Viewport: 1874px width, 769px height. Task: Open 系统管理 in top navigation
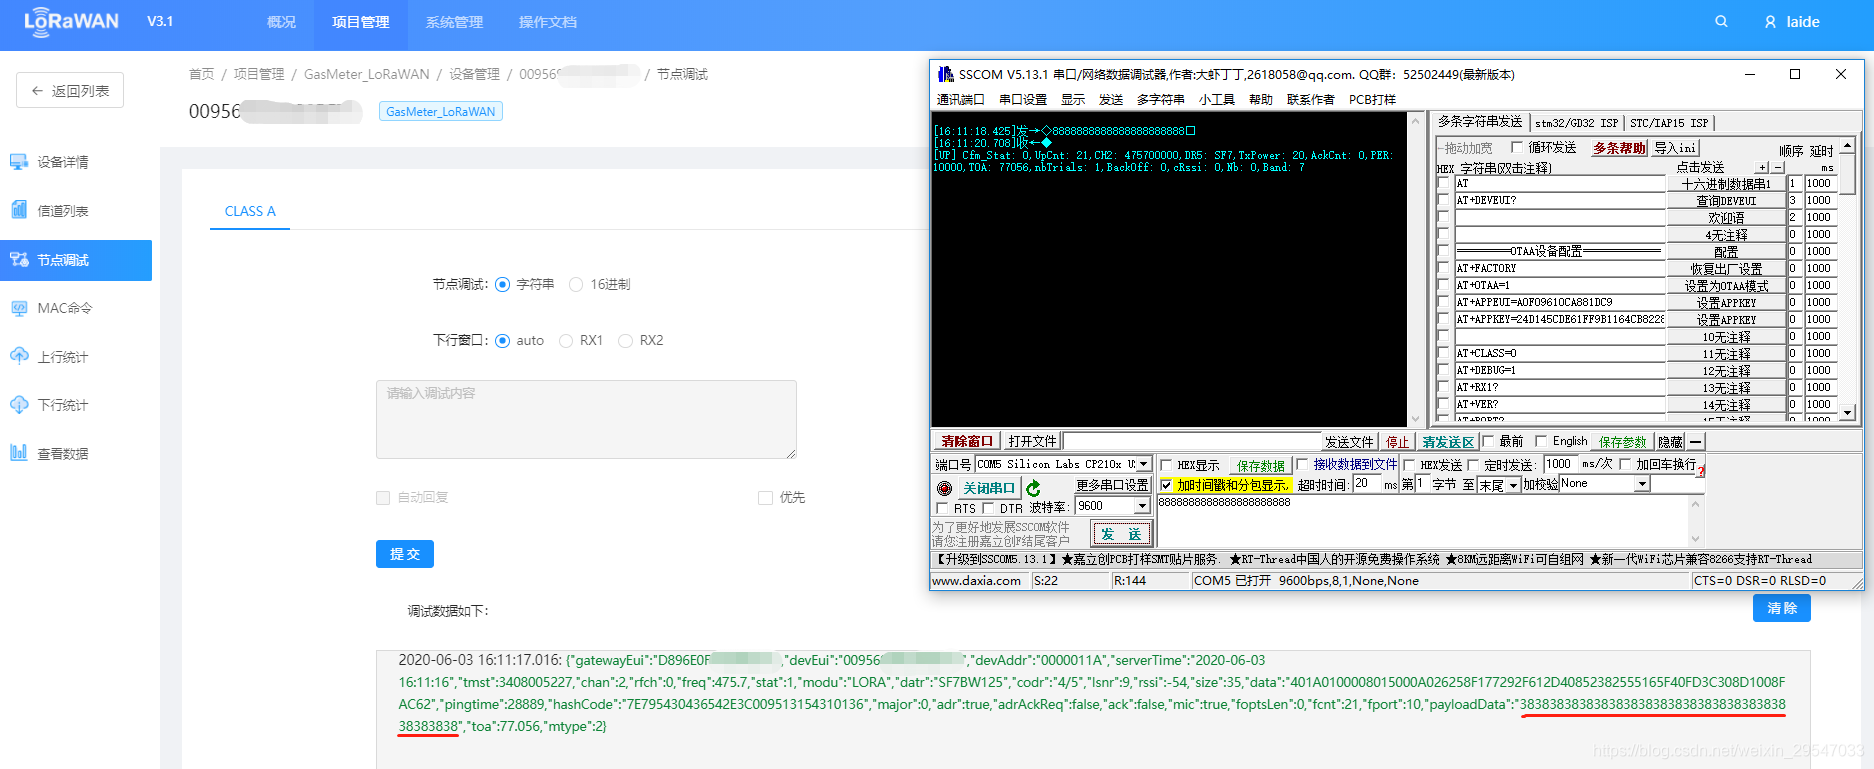[454, 22]
